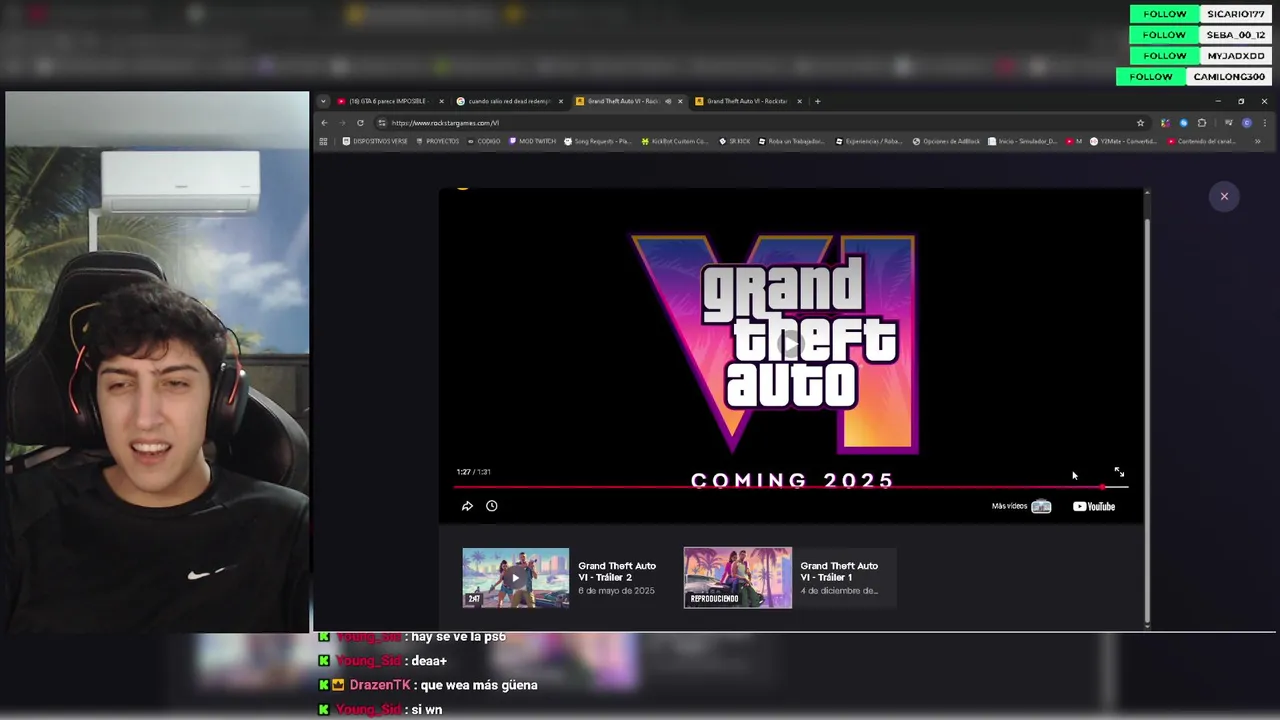
Task: Open the CODIGO bookmark
Action: tap(484, 141)
